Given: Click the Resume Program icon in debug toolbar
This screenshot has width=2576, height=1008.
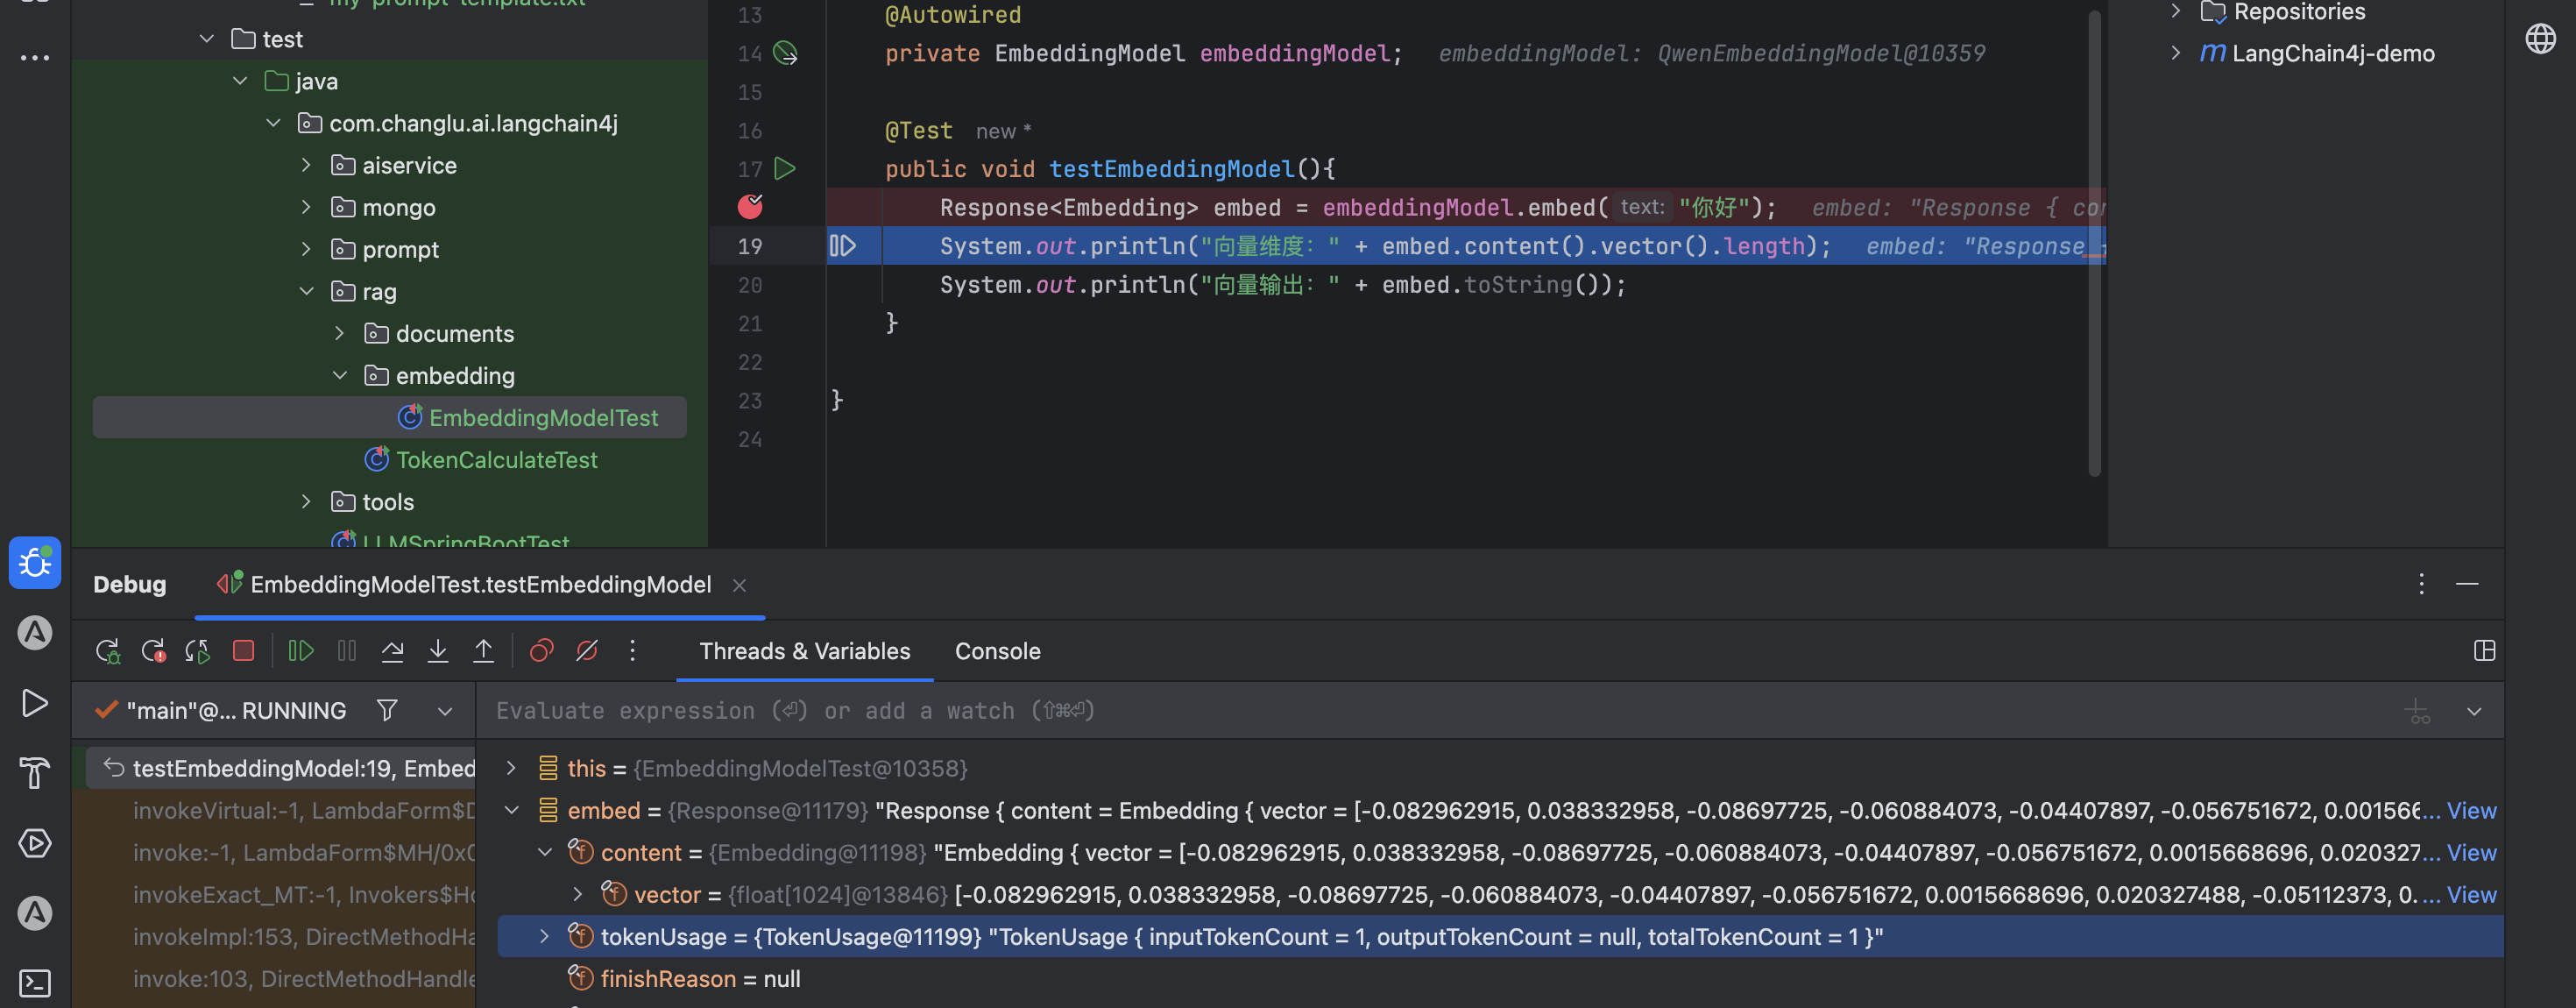Looking at the screenshot, I should (x=300, y=652).
